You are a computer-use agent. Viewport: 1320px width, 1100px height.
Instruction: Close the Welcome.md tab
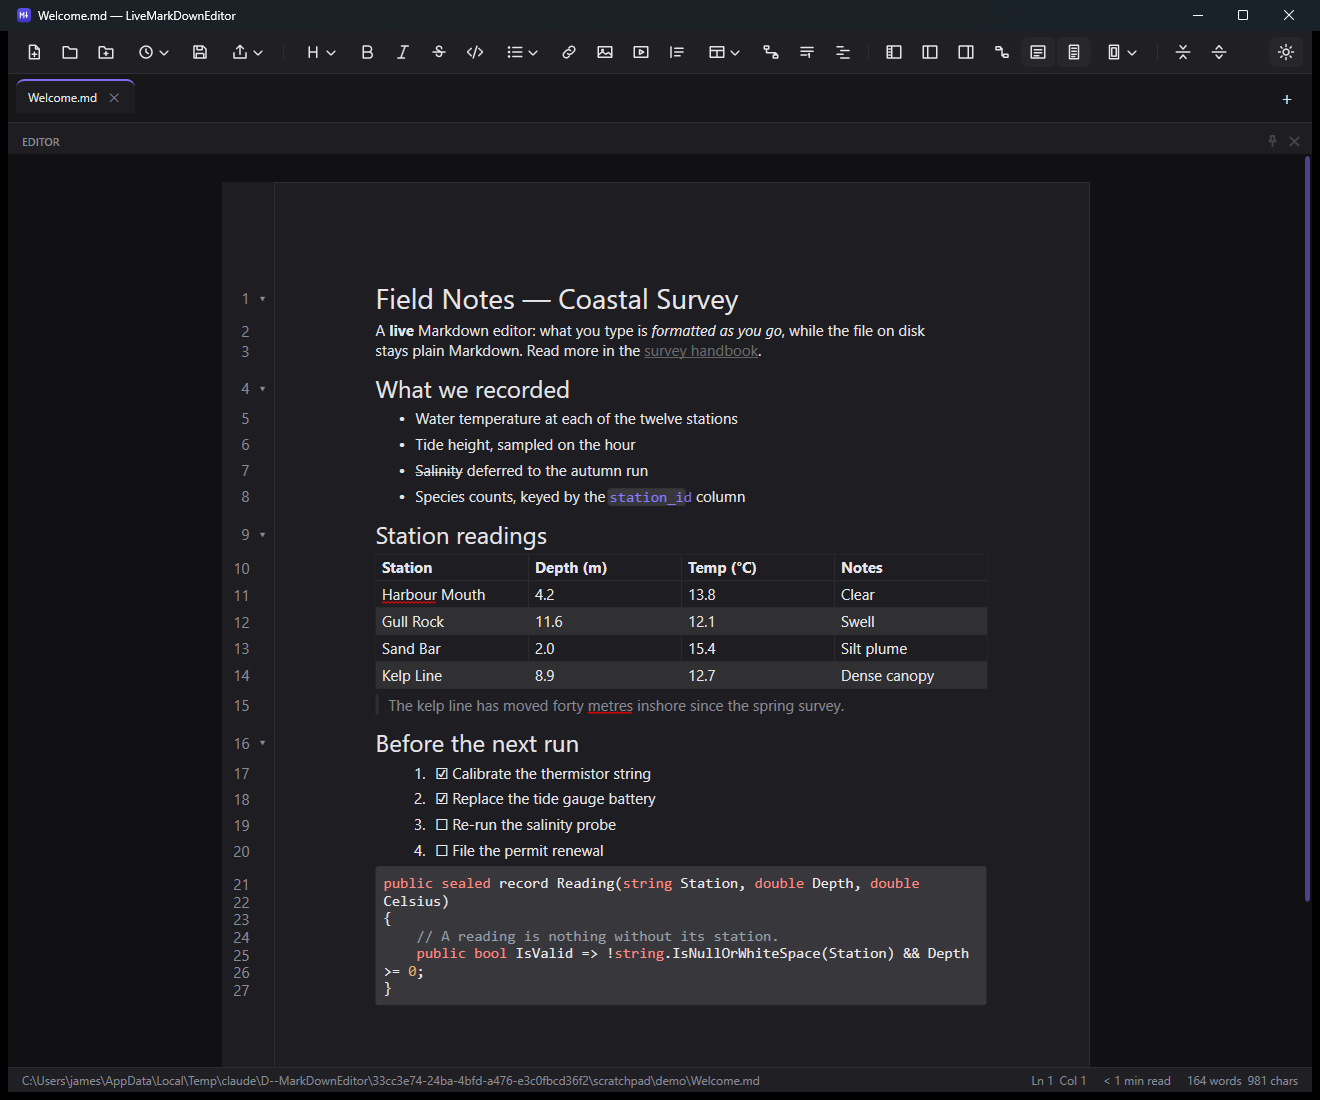coord(114,98)
